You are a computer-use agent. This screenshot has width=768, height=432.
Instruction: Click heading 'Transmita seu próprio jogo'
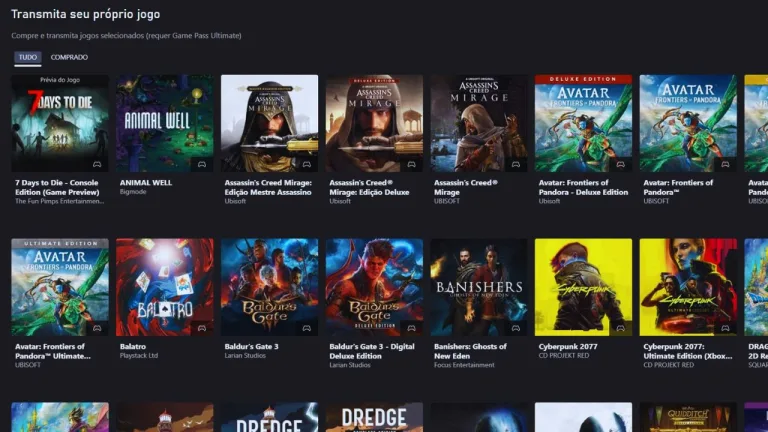[x=86, y=14]
